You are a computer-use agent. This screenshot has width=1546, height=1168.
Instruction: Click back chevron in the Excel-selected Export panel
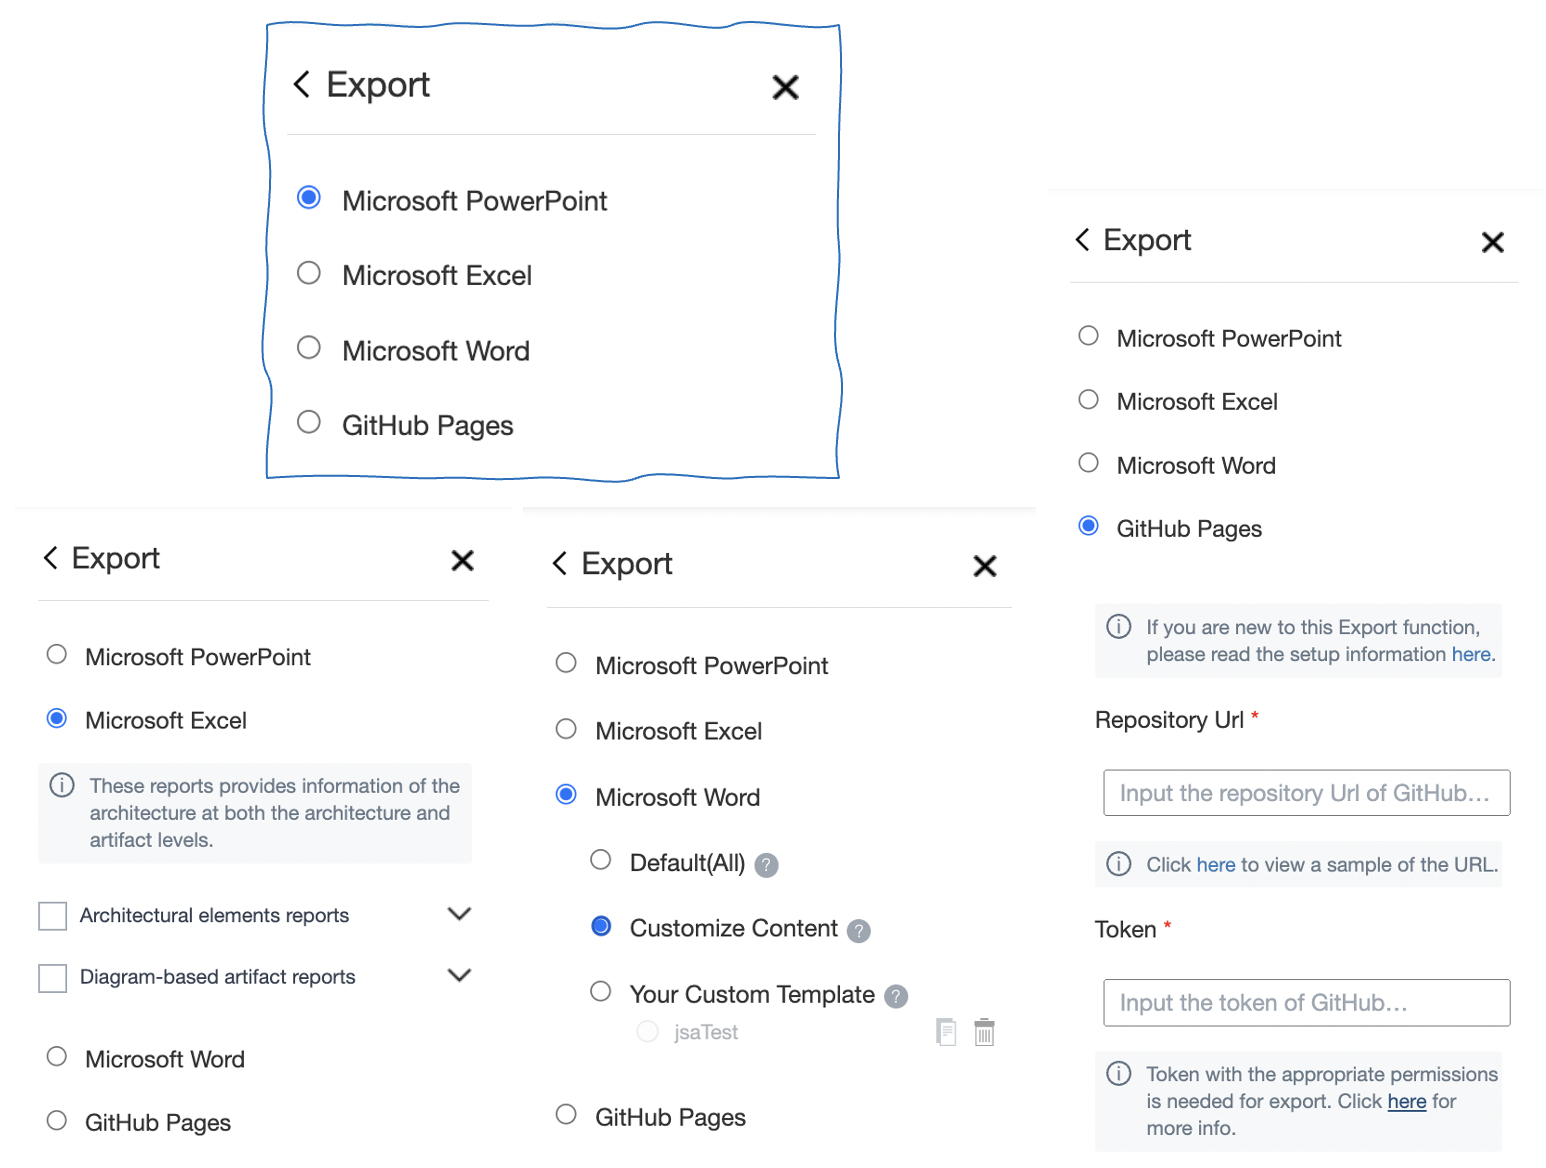coord(51,557)
